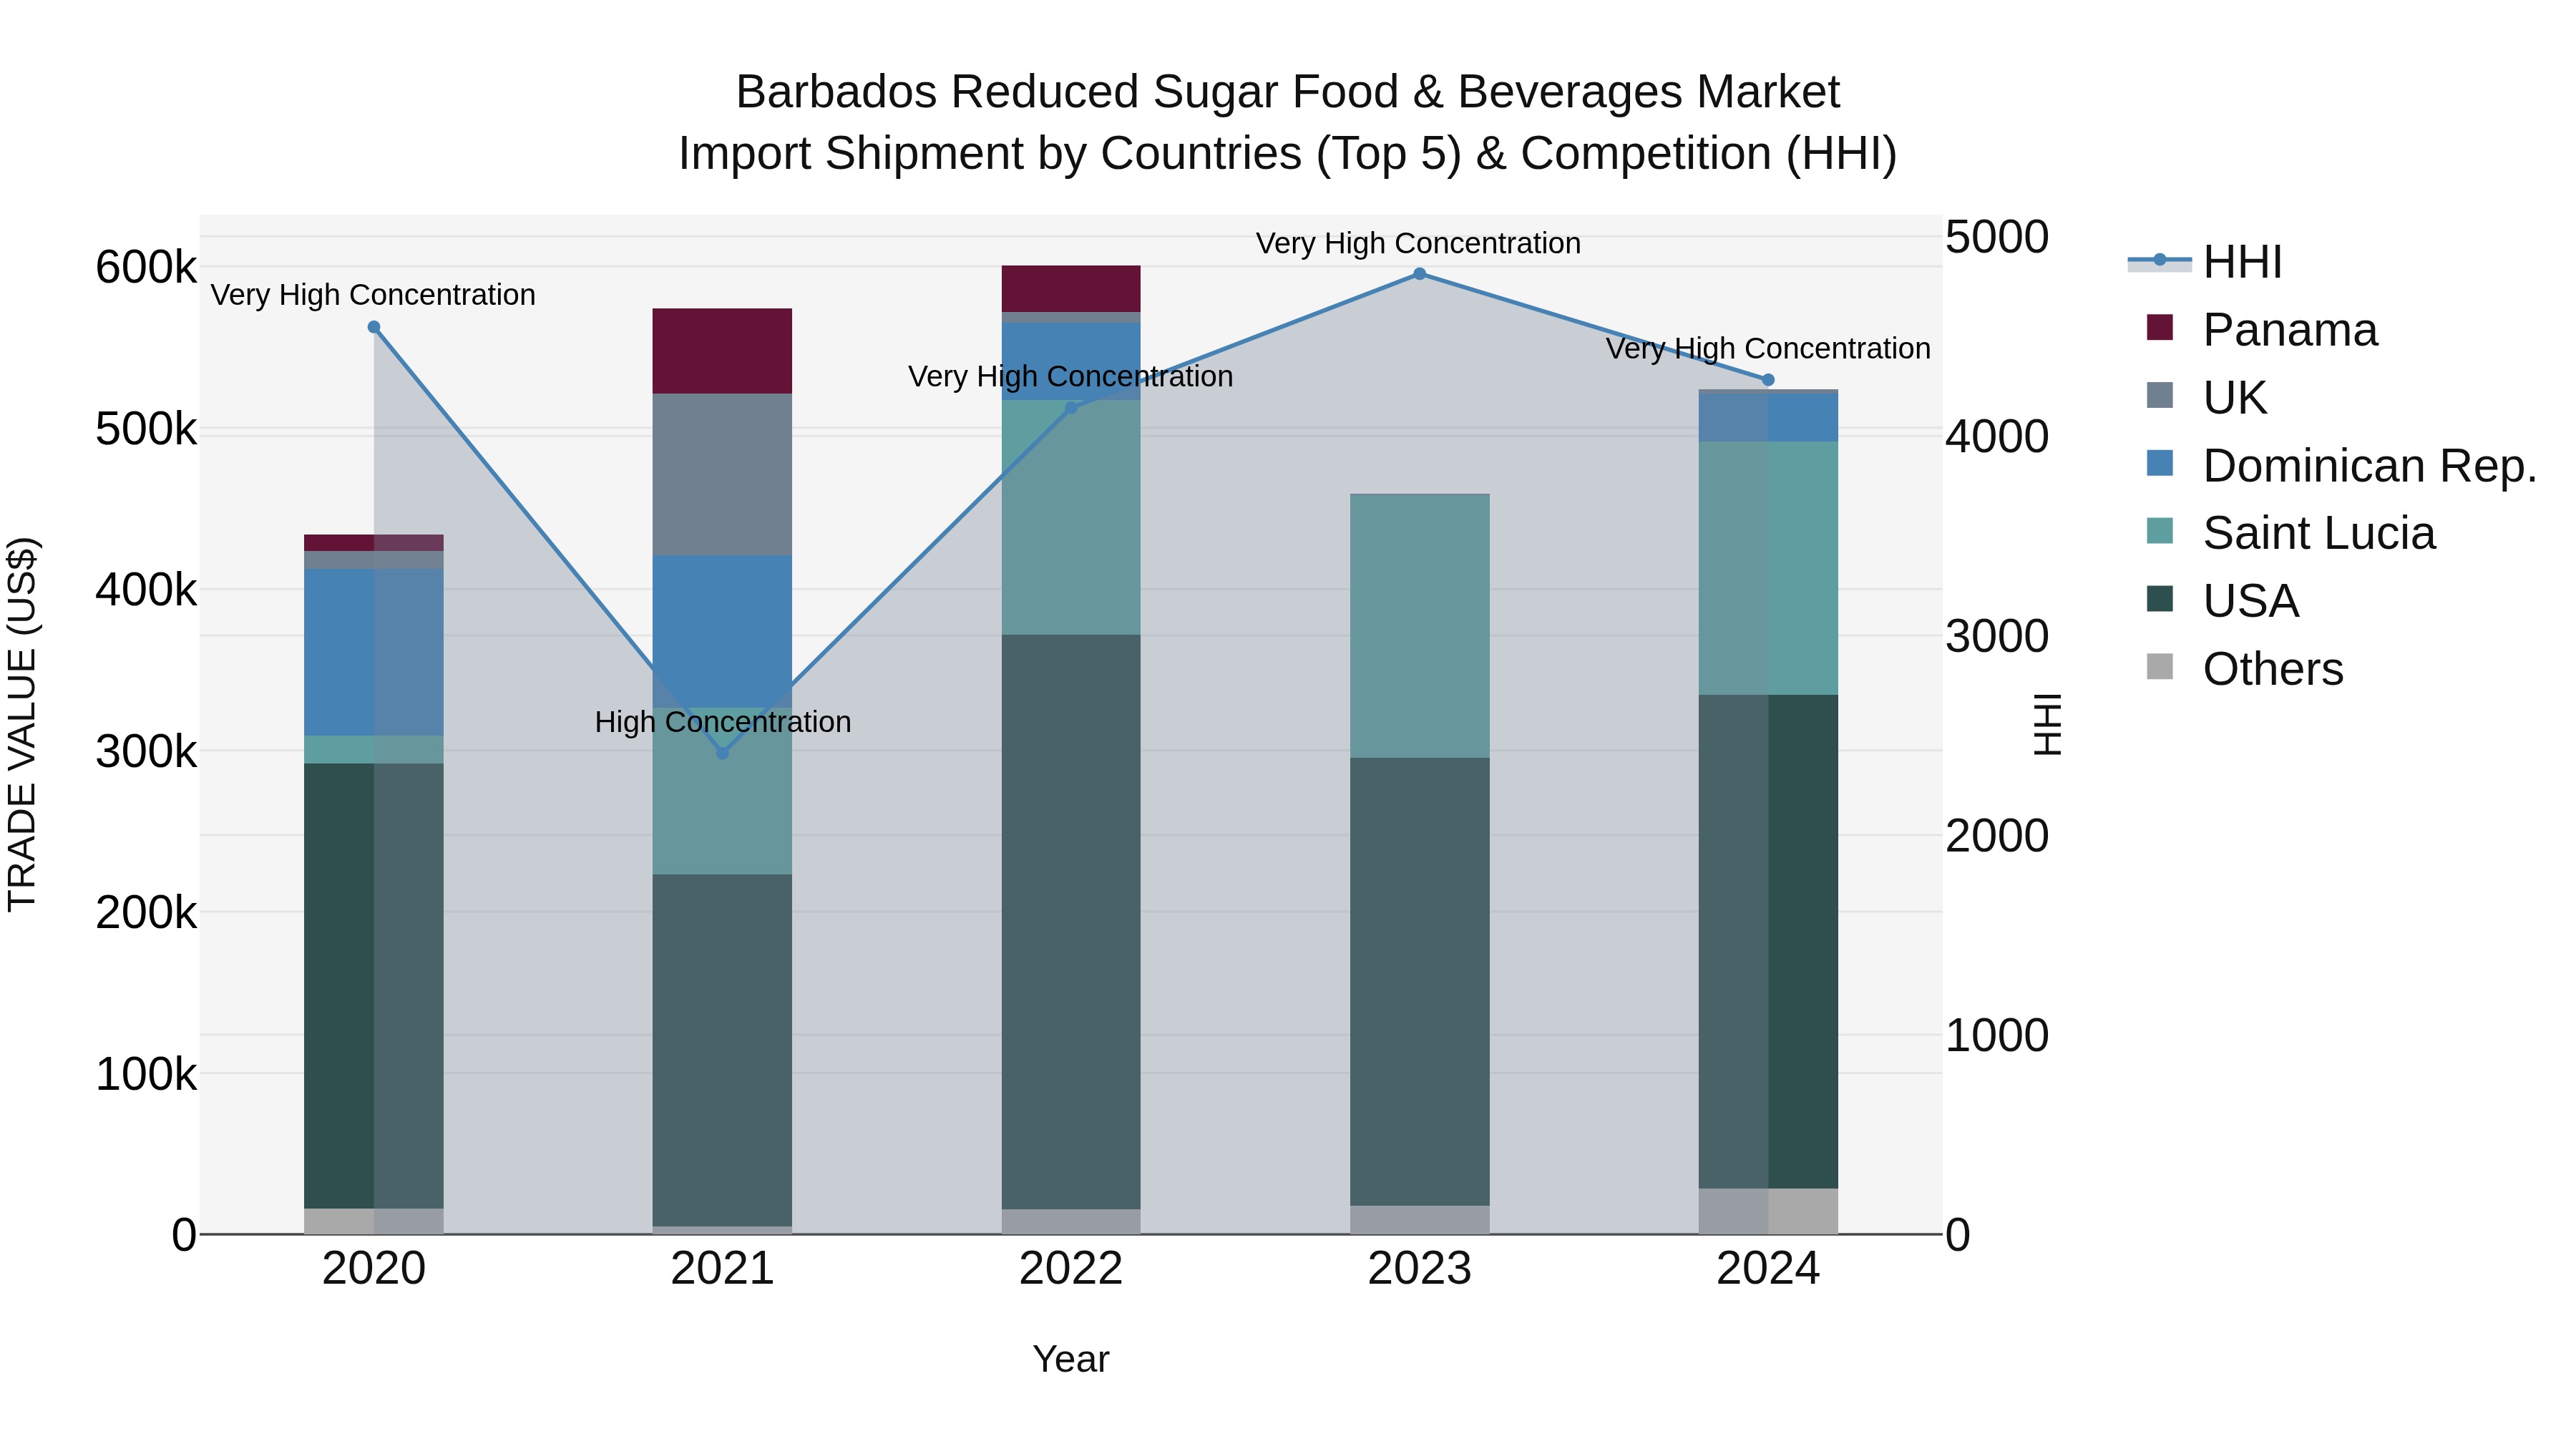The image size is (2576, 1449).
Task: Click 'Very High Concentration' label at 2022
Action: click(1070, 376)
